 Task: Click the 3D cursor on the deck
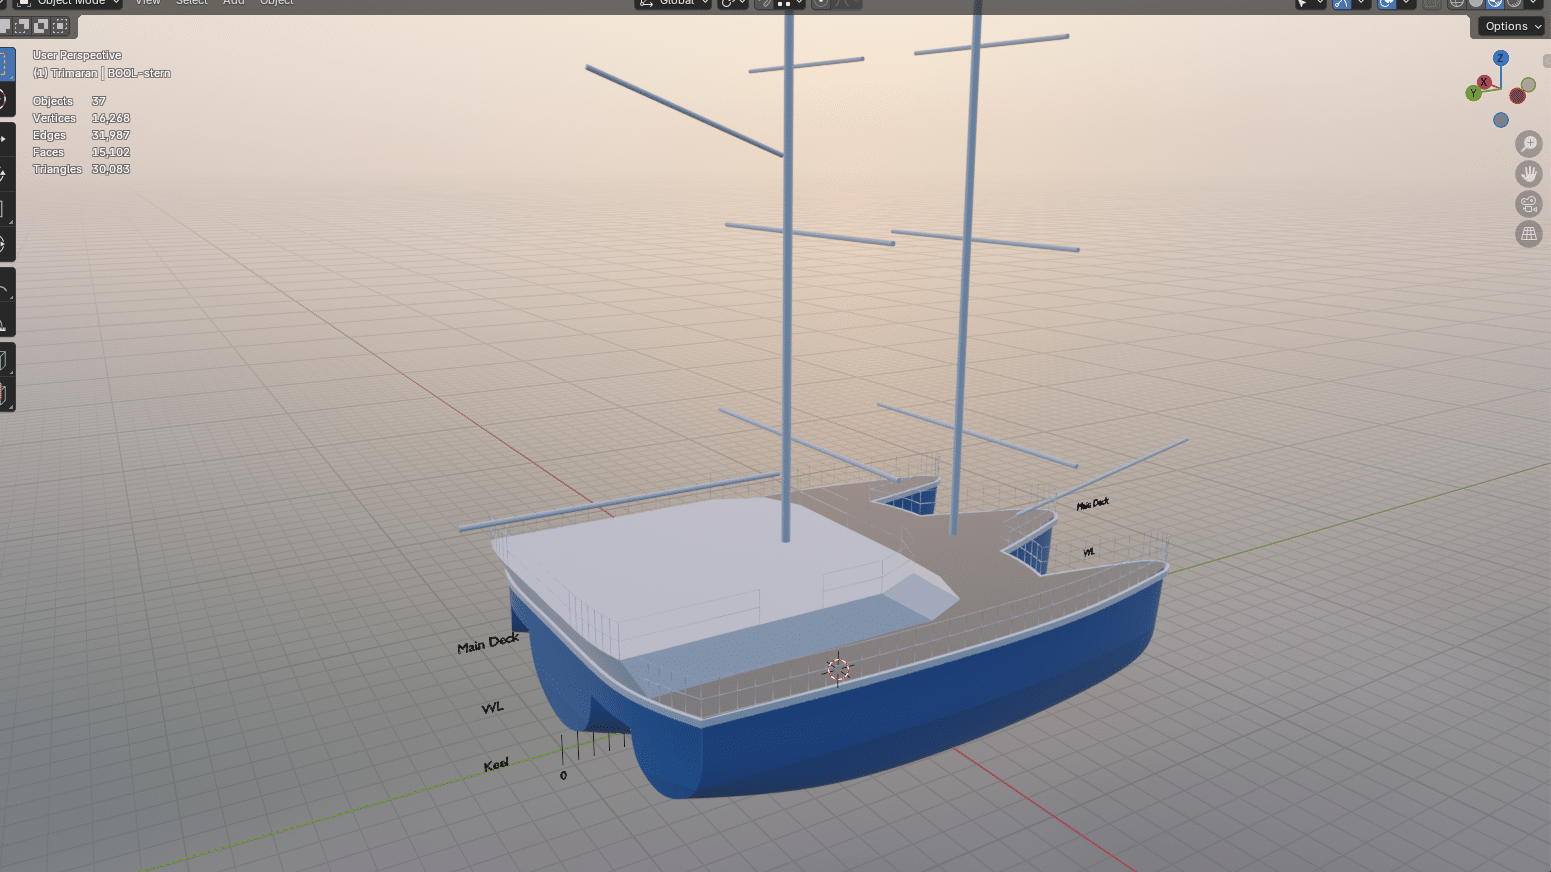pyautogui.click(x=838, y=669)
